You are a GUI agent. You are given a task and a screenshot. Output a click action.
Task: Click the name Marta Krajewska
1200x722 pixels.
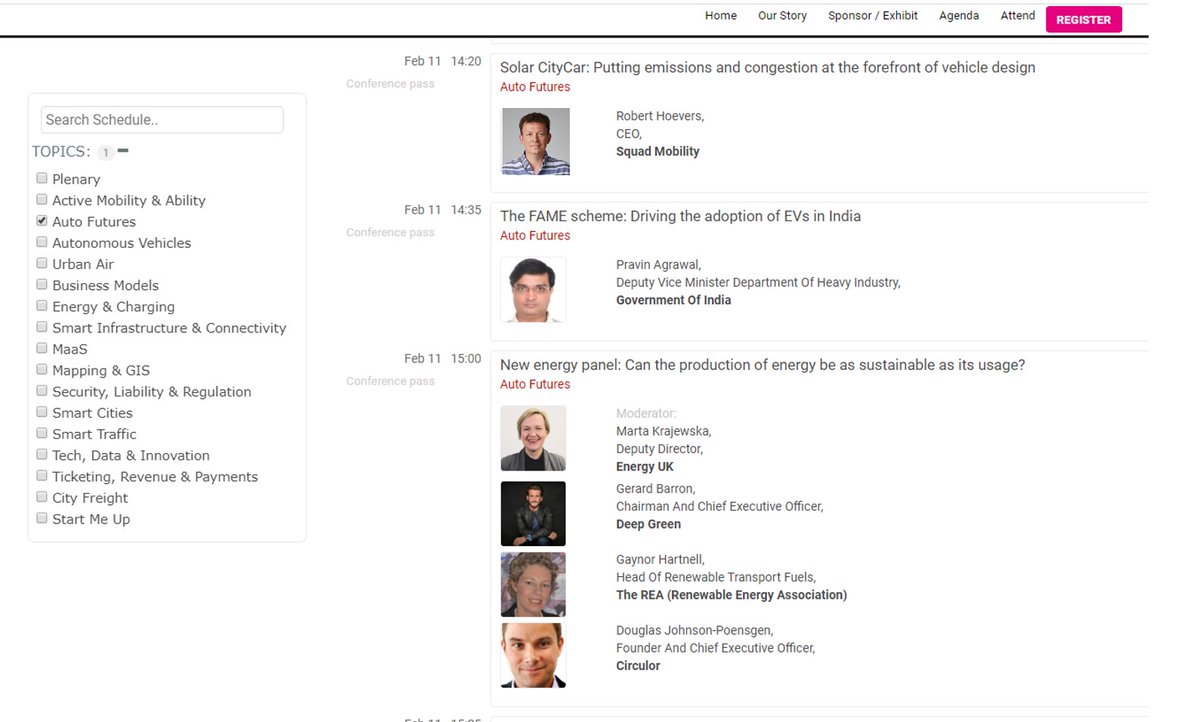pyautogui.click(x=663, y=432)
